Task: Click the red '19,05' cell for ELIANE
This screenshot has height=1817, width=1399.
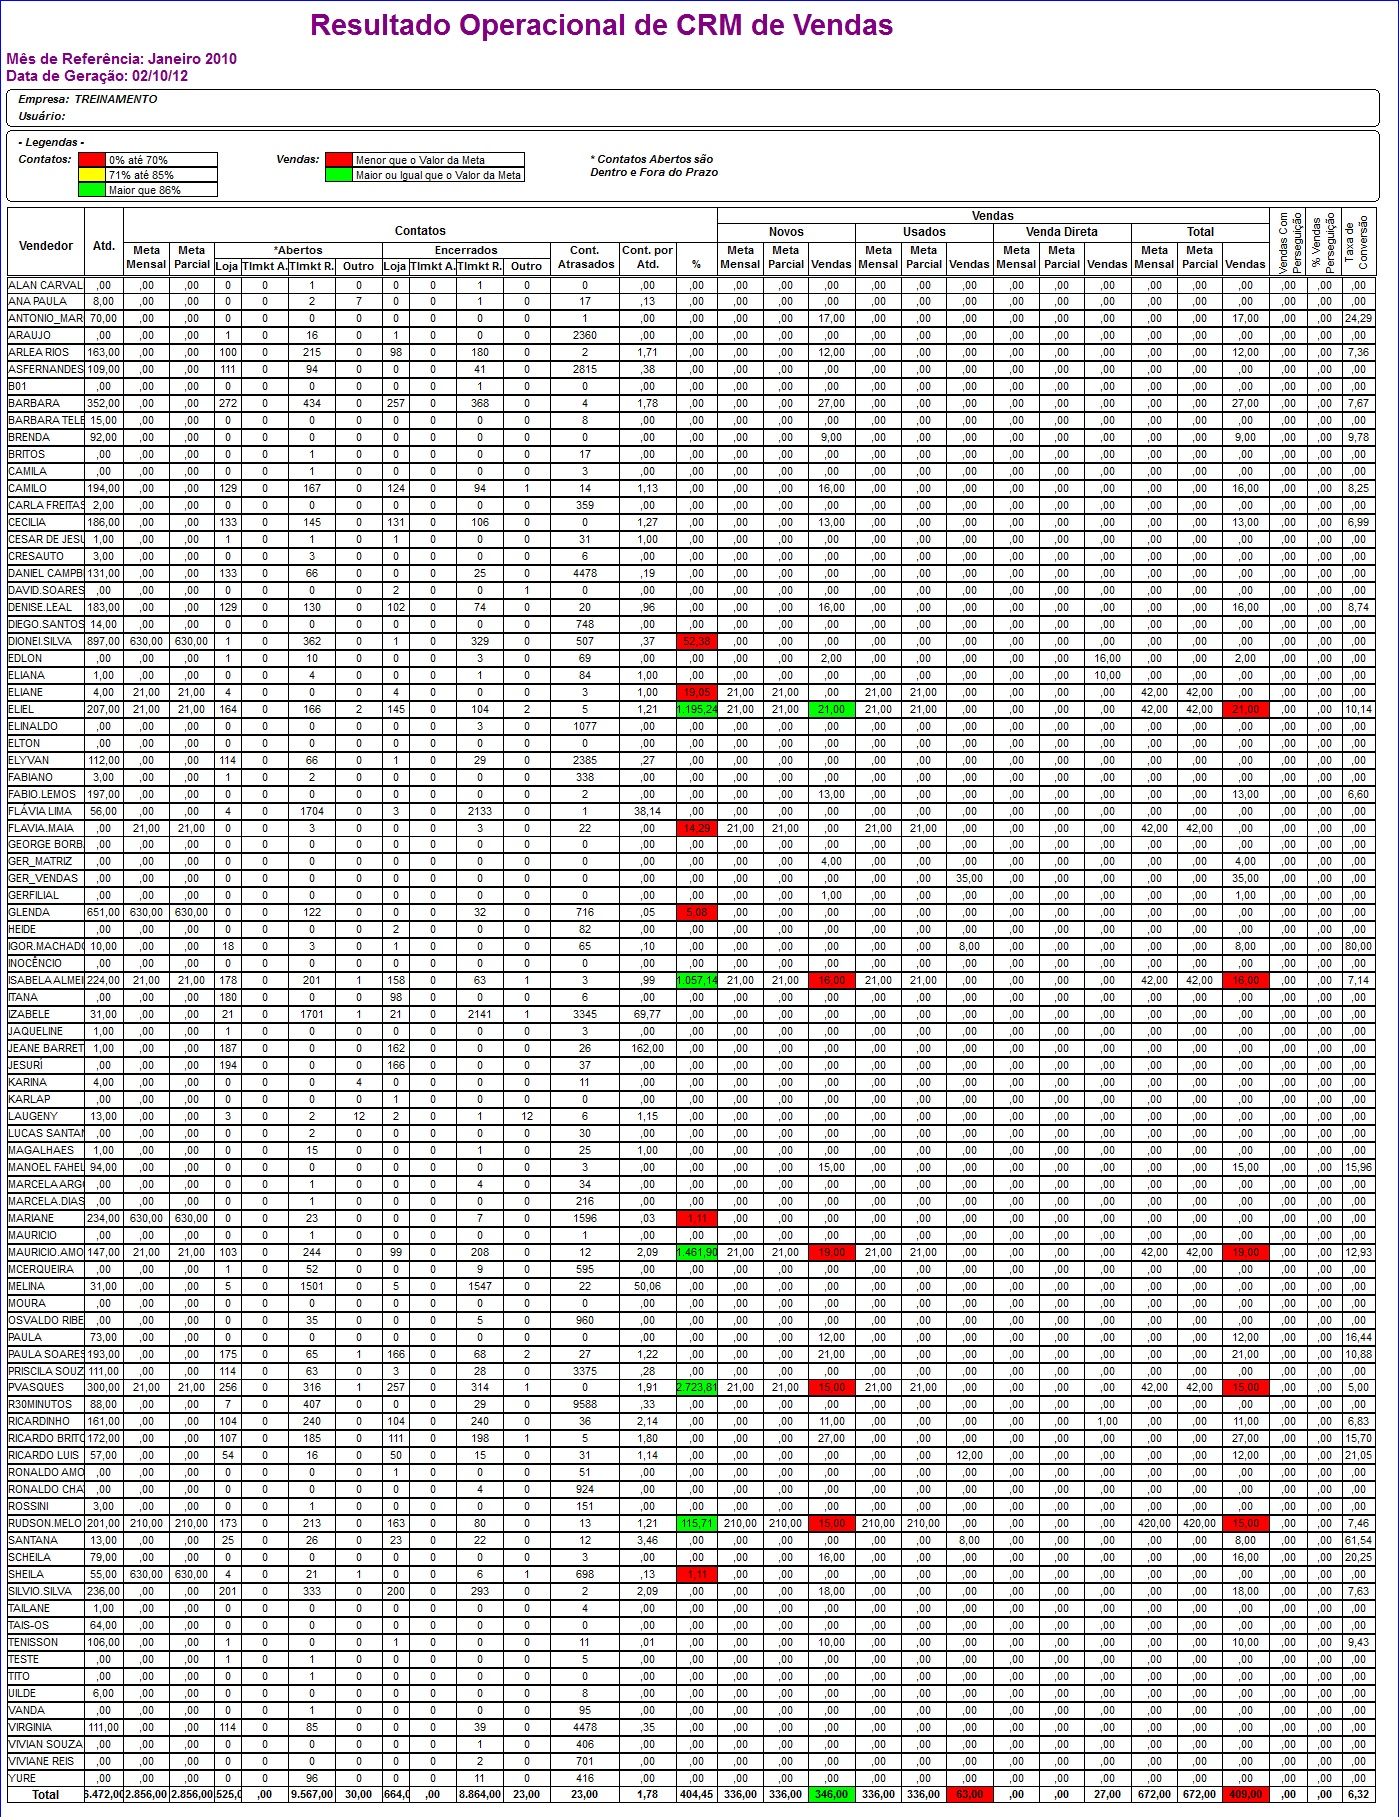Action: [696, 692]
